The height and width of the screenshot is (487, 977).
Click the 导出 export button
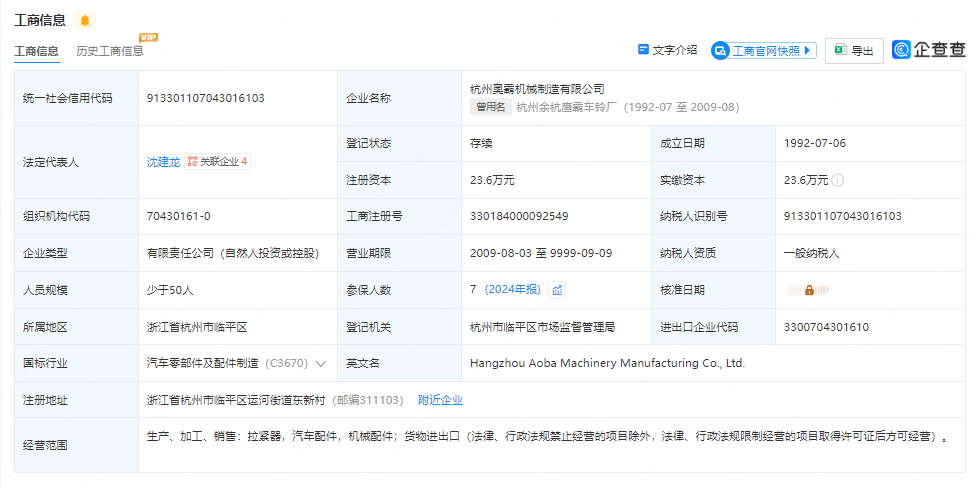[854, 51]
